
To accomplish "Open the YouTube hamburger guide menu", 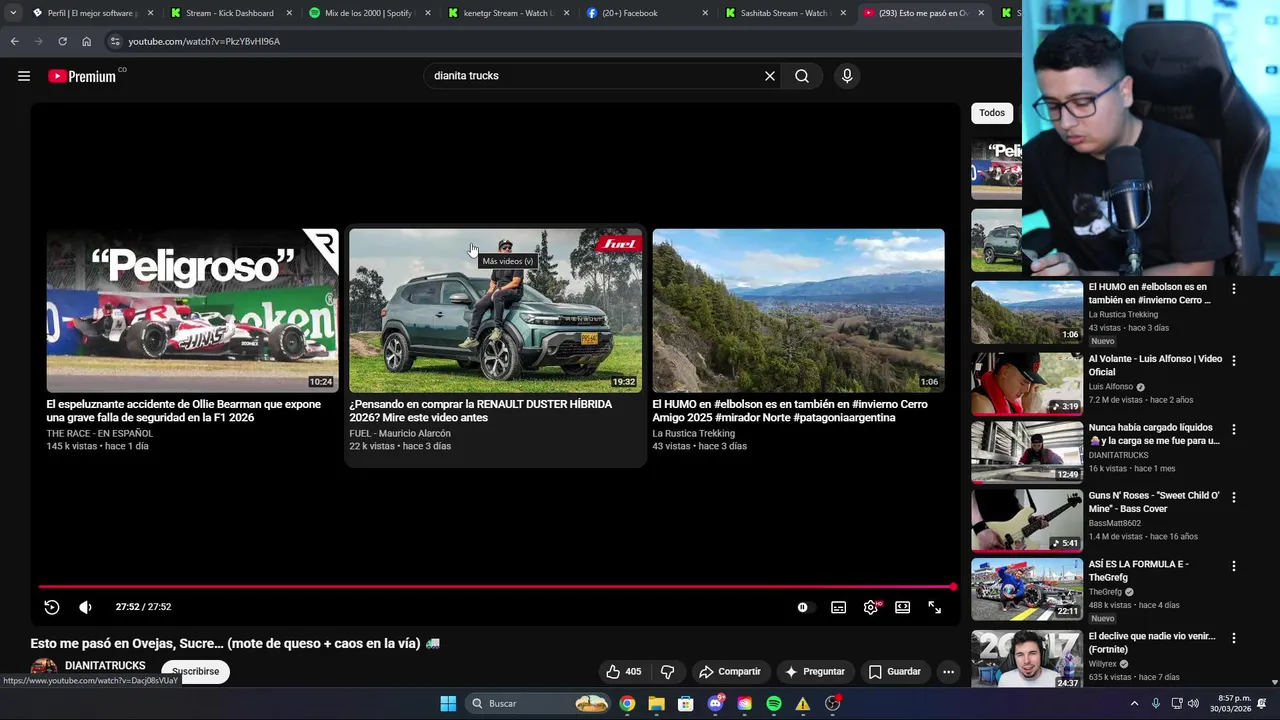I will [x=24, y=76].
